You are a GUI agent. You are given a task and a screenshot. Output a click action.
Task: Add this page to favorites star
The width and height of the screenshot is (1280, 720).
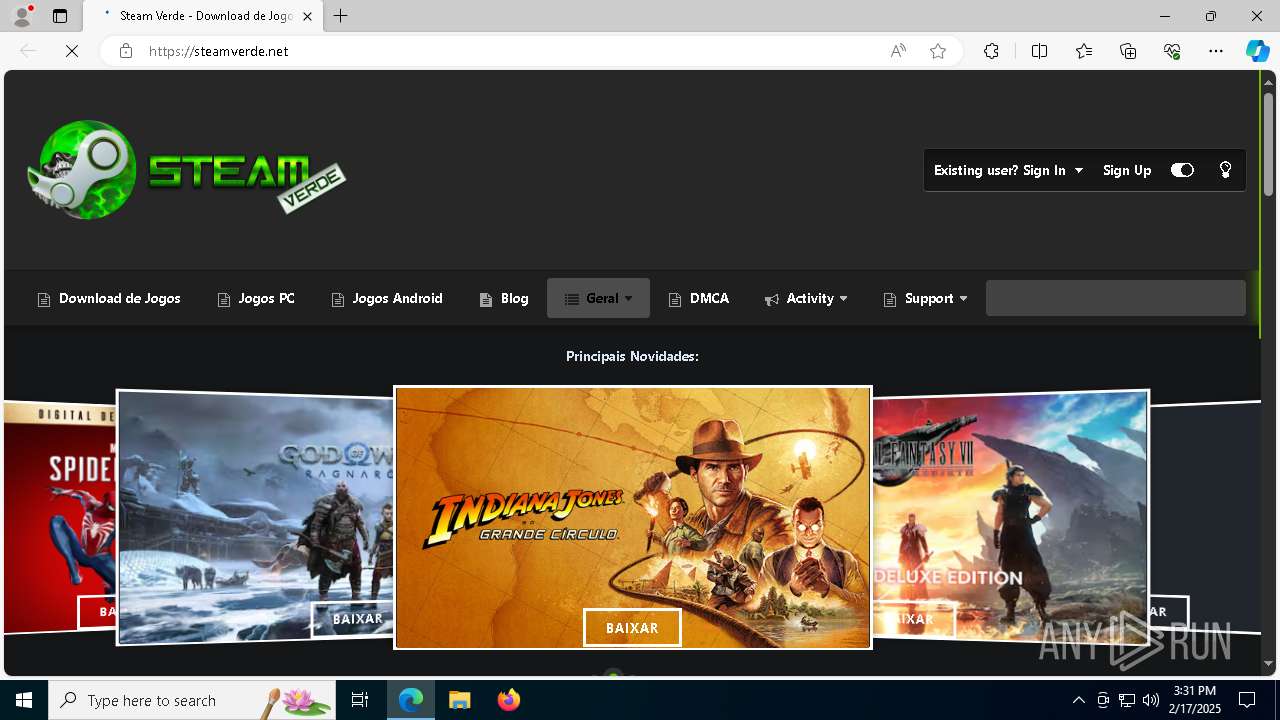(938, 51)
